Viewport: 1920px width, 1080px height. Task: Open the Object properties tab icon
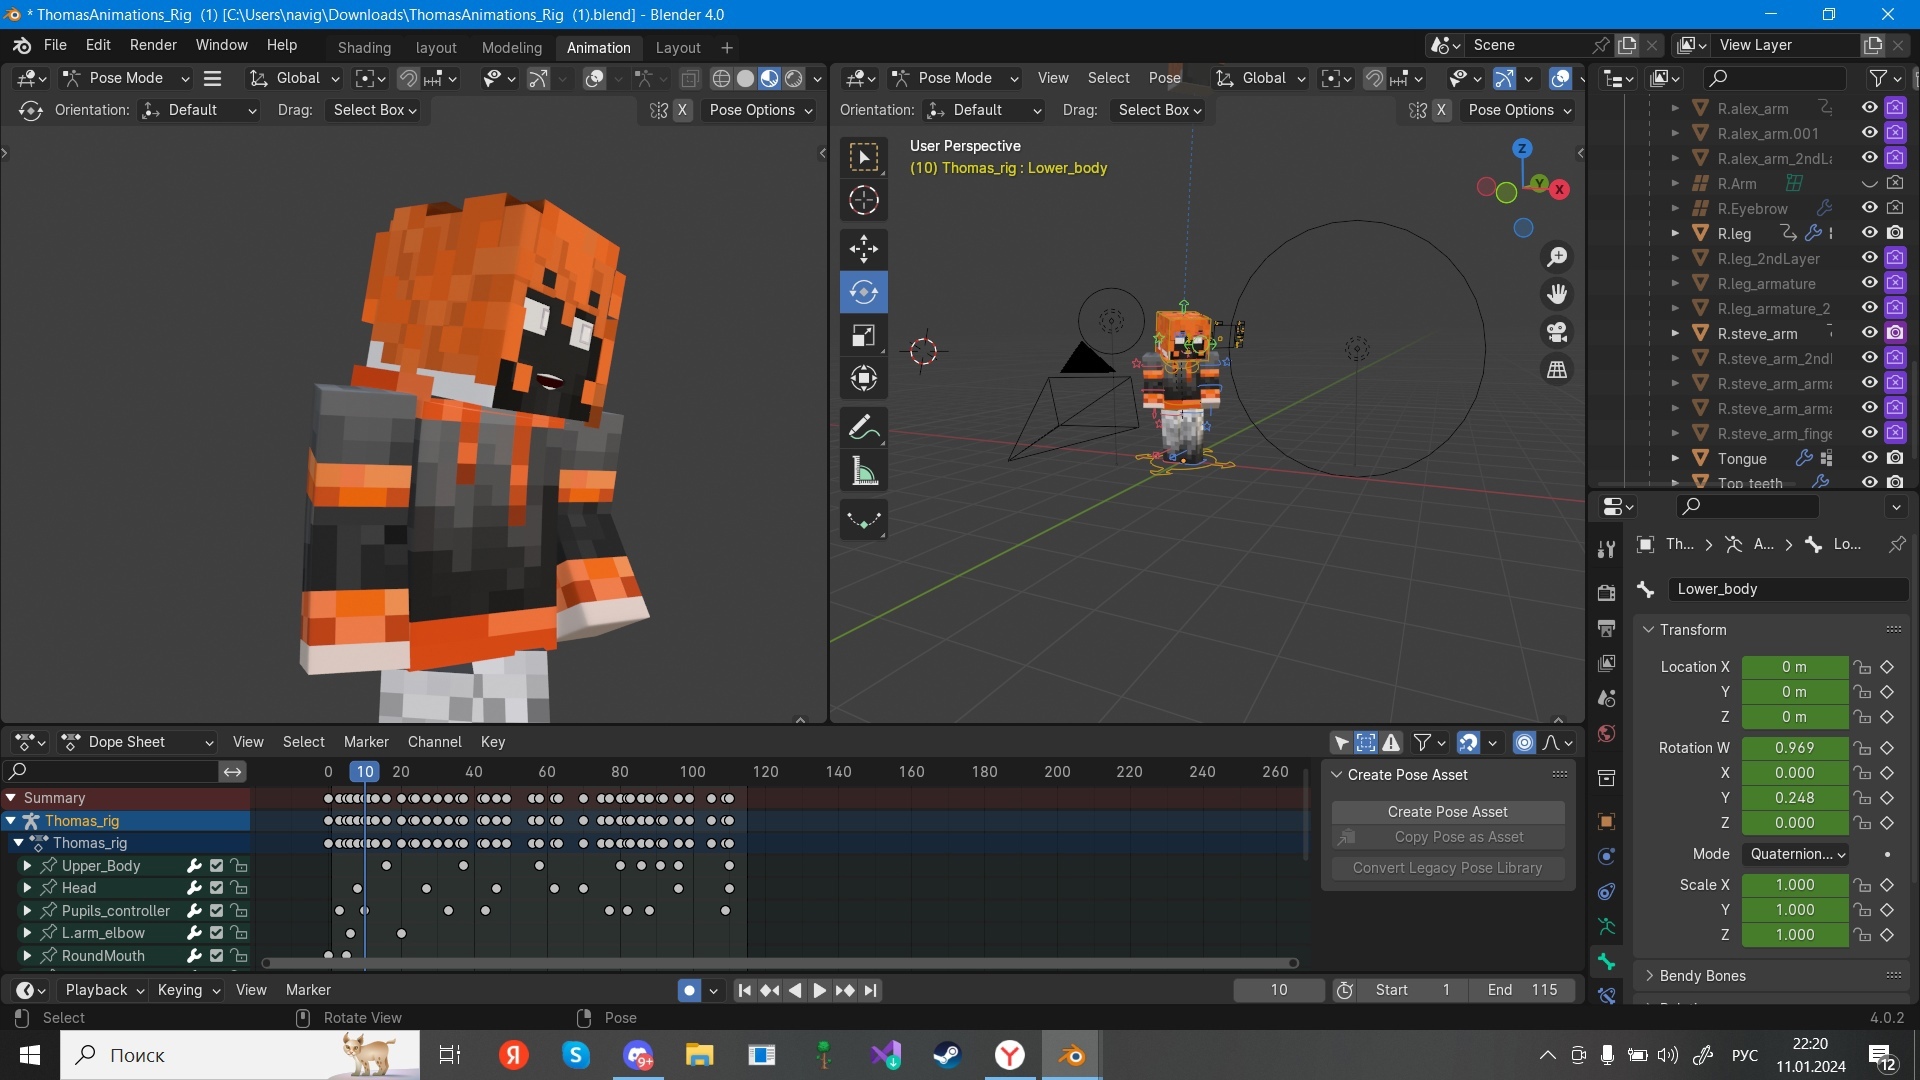coord(1606,822)
